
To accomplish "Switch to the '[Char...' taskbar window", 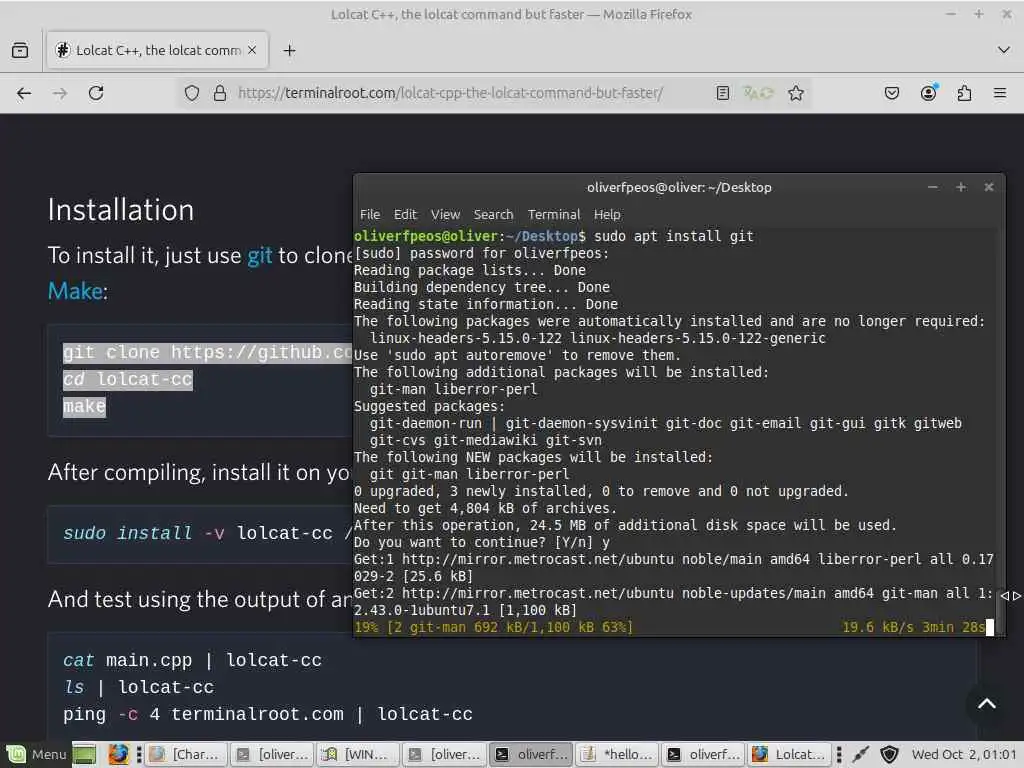I will [x=185, y=754].
